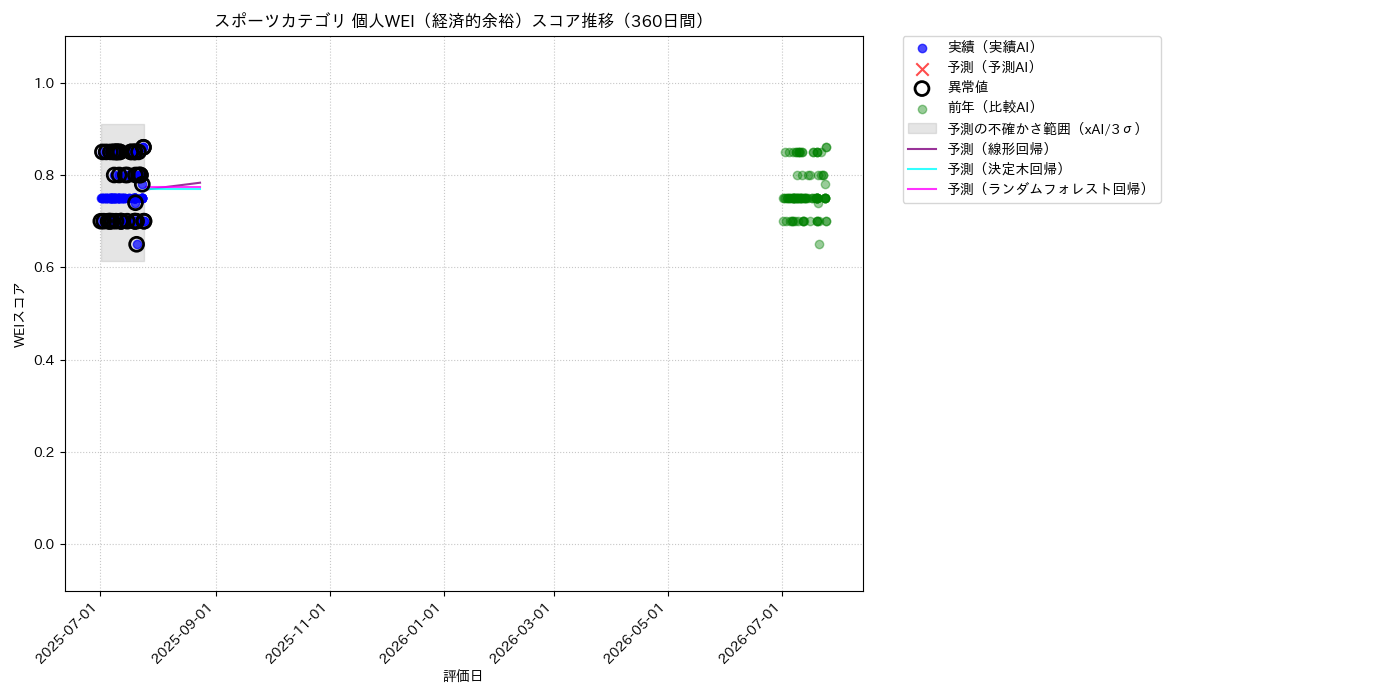Click the 0.4 y-axis tick label
The width and height of the screenshot is (1400, 700).
(43, 360)
